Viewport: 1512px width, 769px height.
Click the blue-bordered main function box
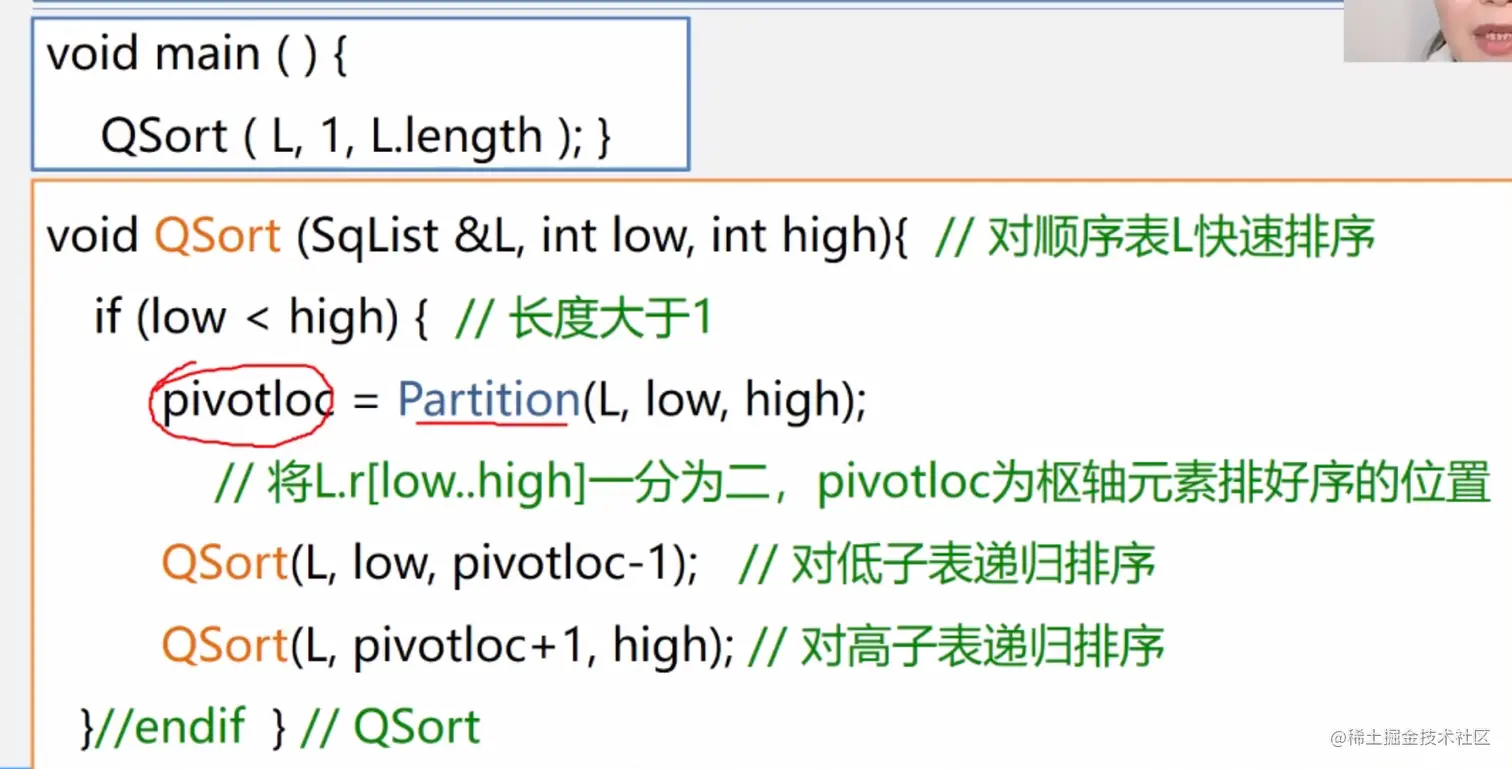360,92
